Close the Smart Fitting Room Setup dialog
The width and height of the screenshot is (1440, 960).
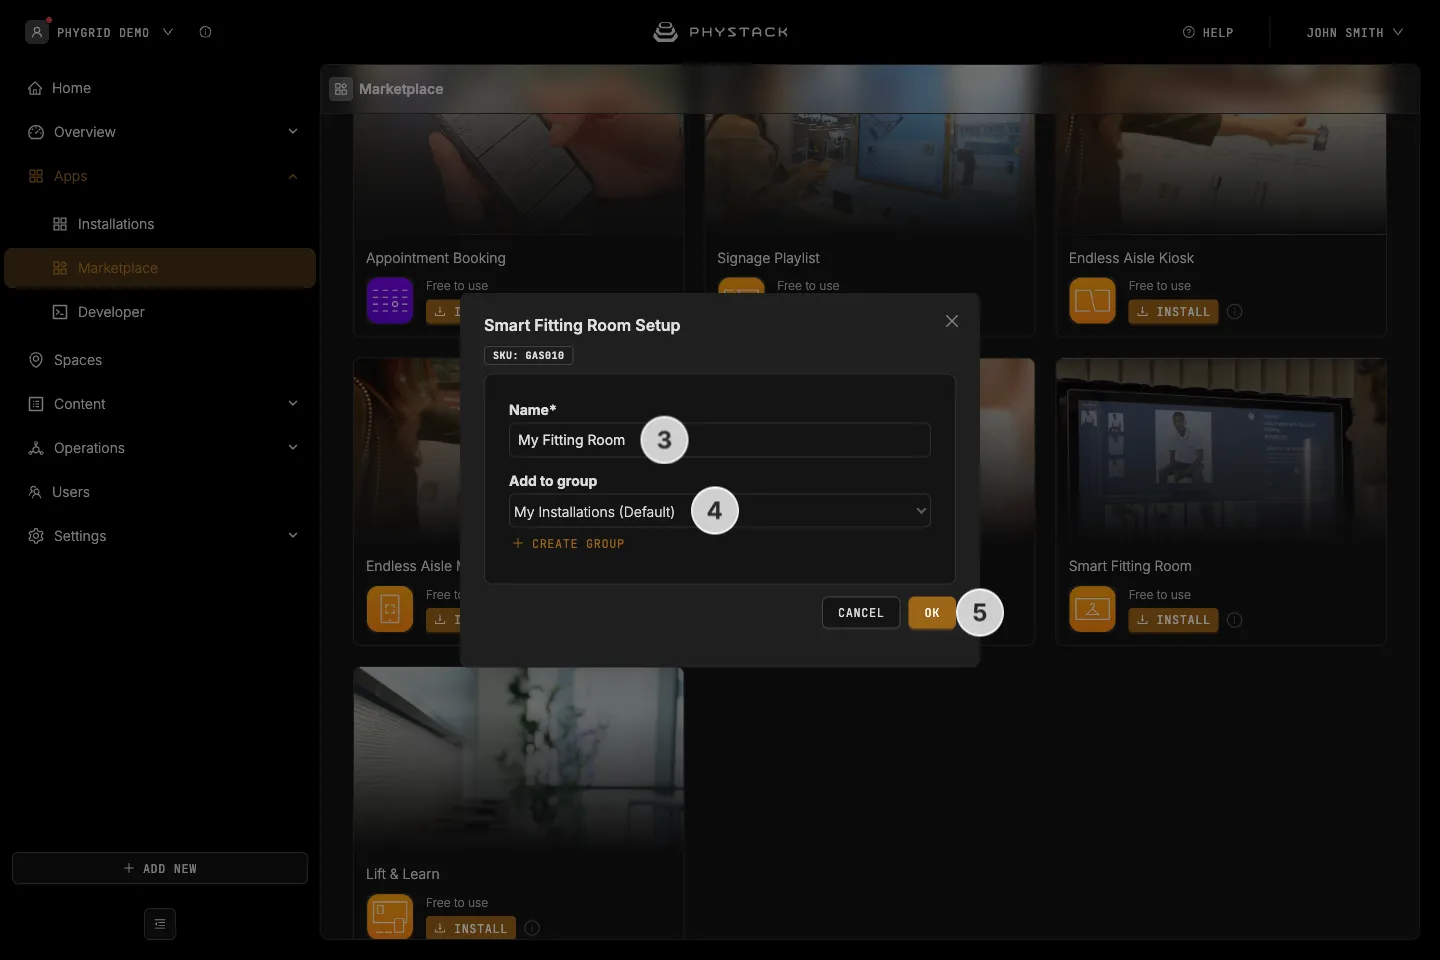click(952, 321)
